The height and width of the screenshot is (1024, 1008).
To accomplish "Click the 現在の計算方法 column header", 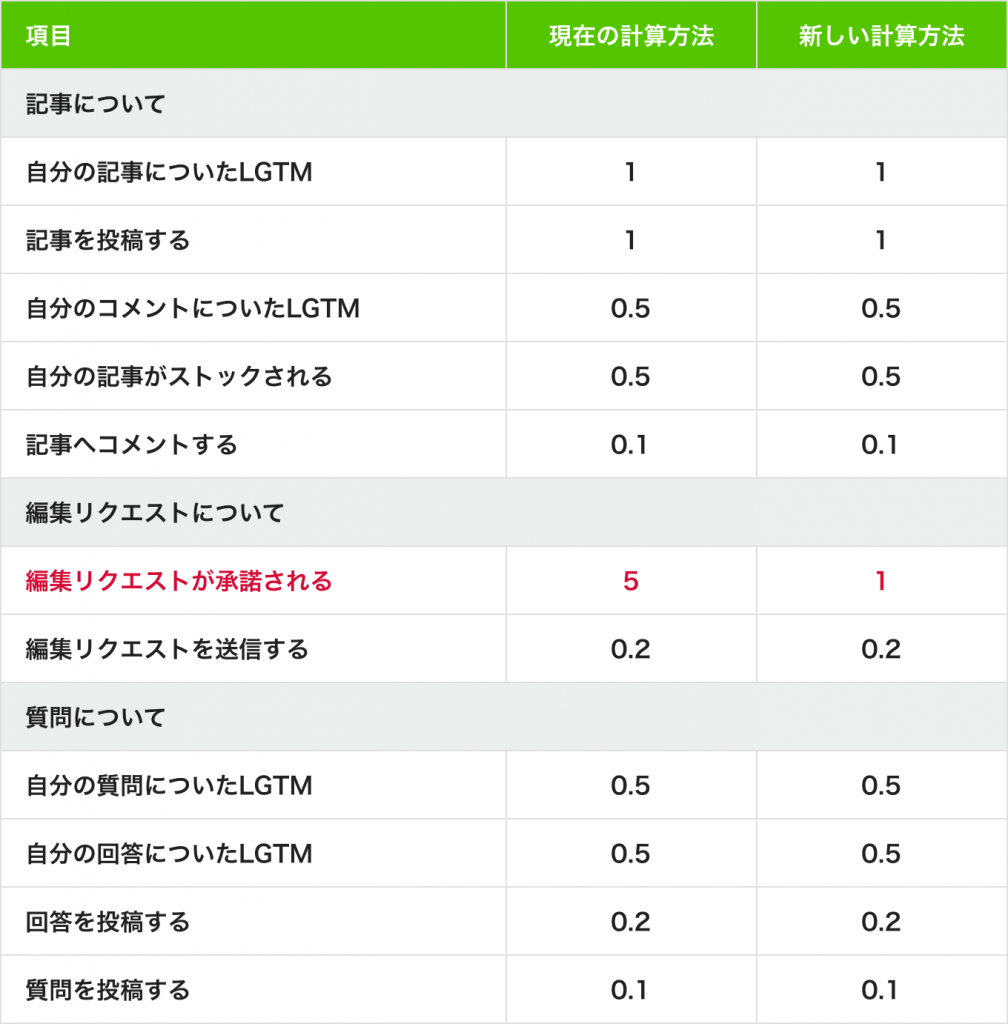I will point(631,36).
